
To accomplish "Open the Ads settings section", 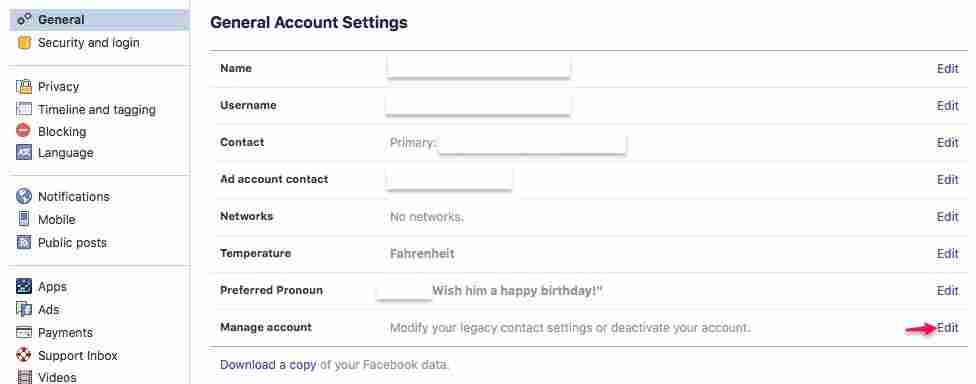I will (49, 310).
